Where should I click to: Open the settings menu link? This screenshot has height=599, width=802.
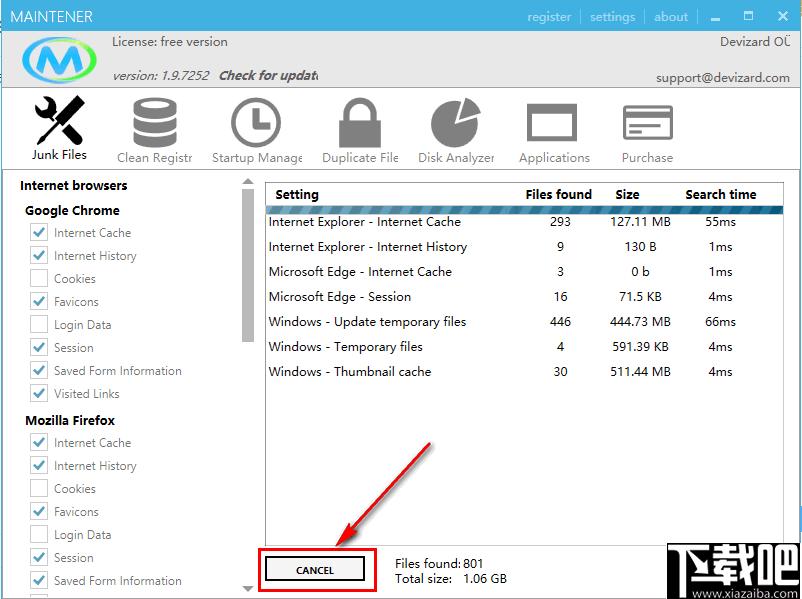[612, 17]
